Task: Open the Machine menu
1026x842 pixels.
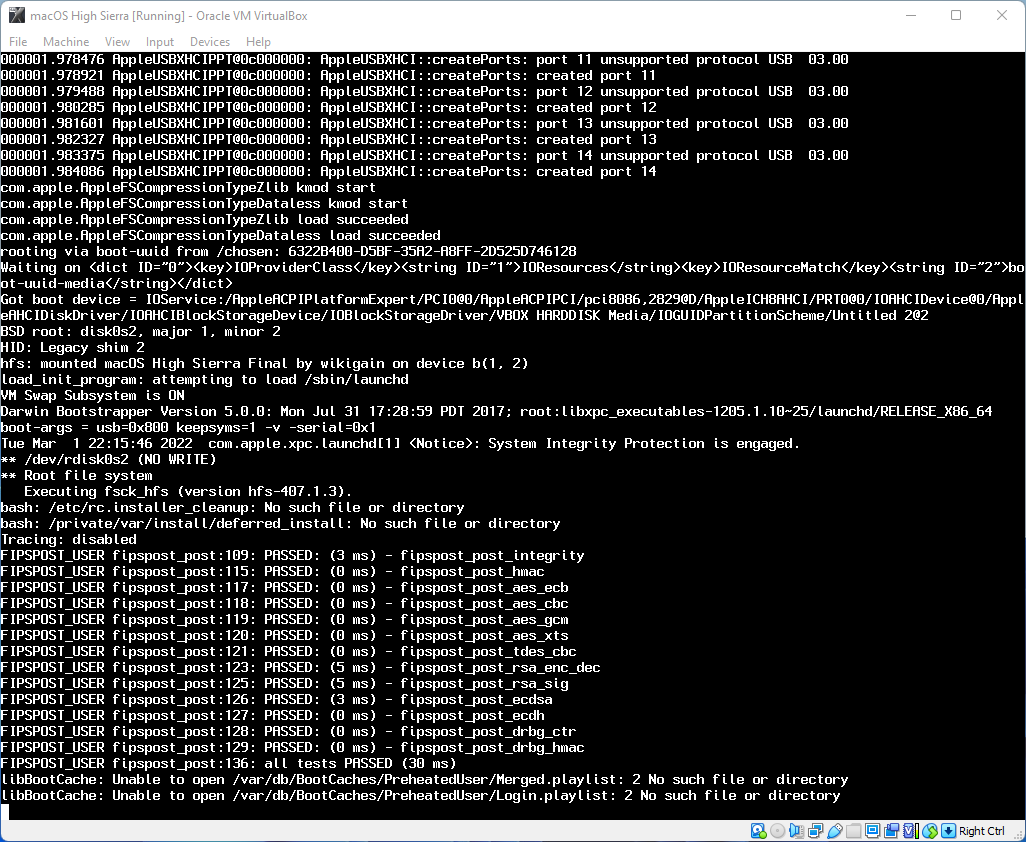Action: [66, 42]
